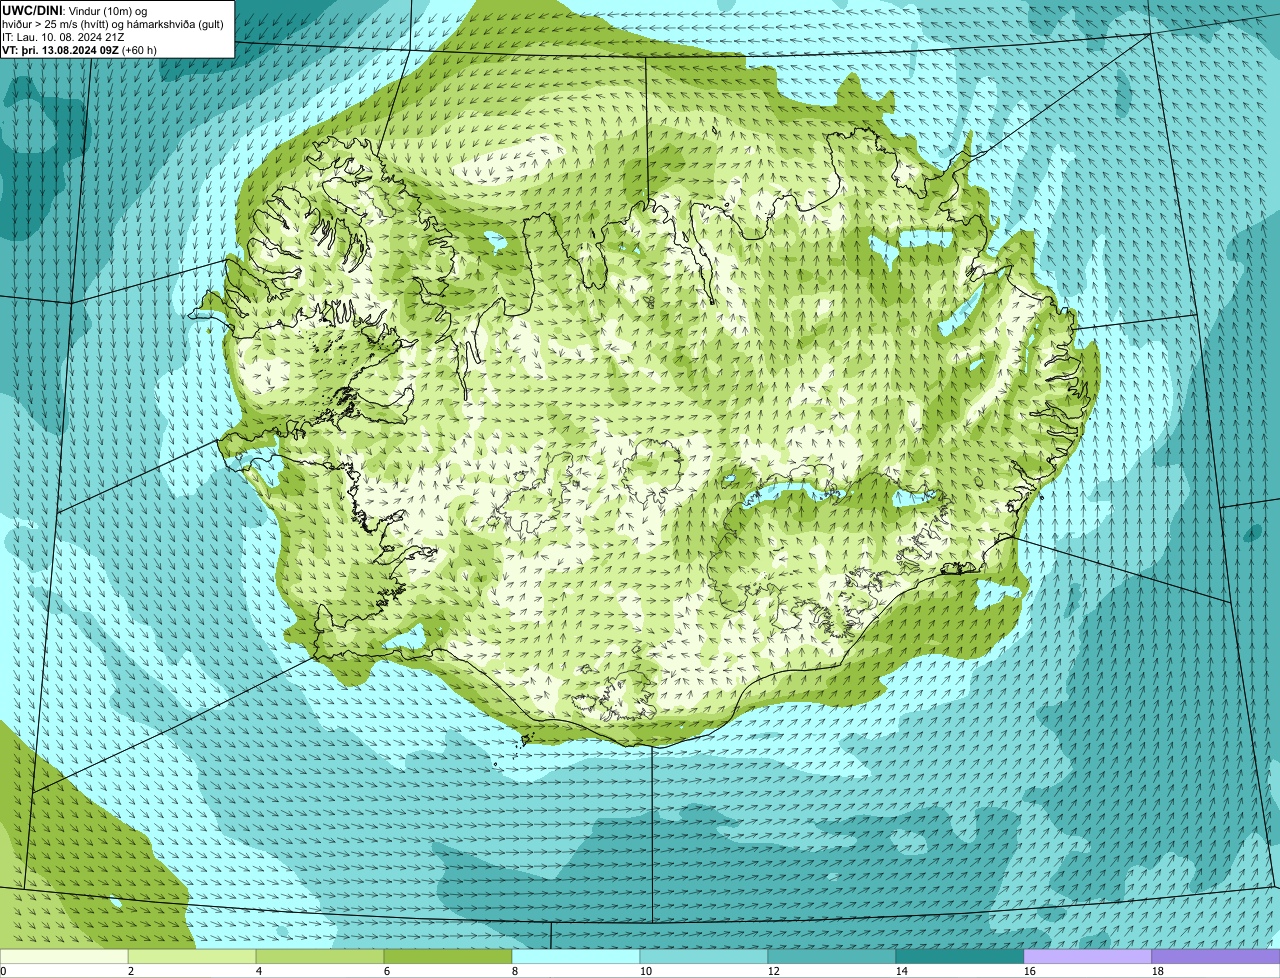Click the 6–8 m/s olive green legend swatch
1280x978 pixels.
448,956
